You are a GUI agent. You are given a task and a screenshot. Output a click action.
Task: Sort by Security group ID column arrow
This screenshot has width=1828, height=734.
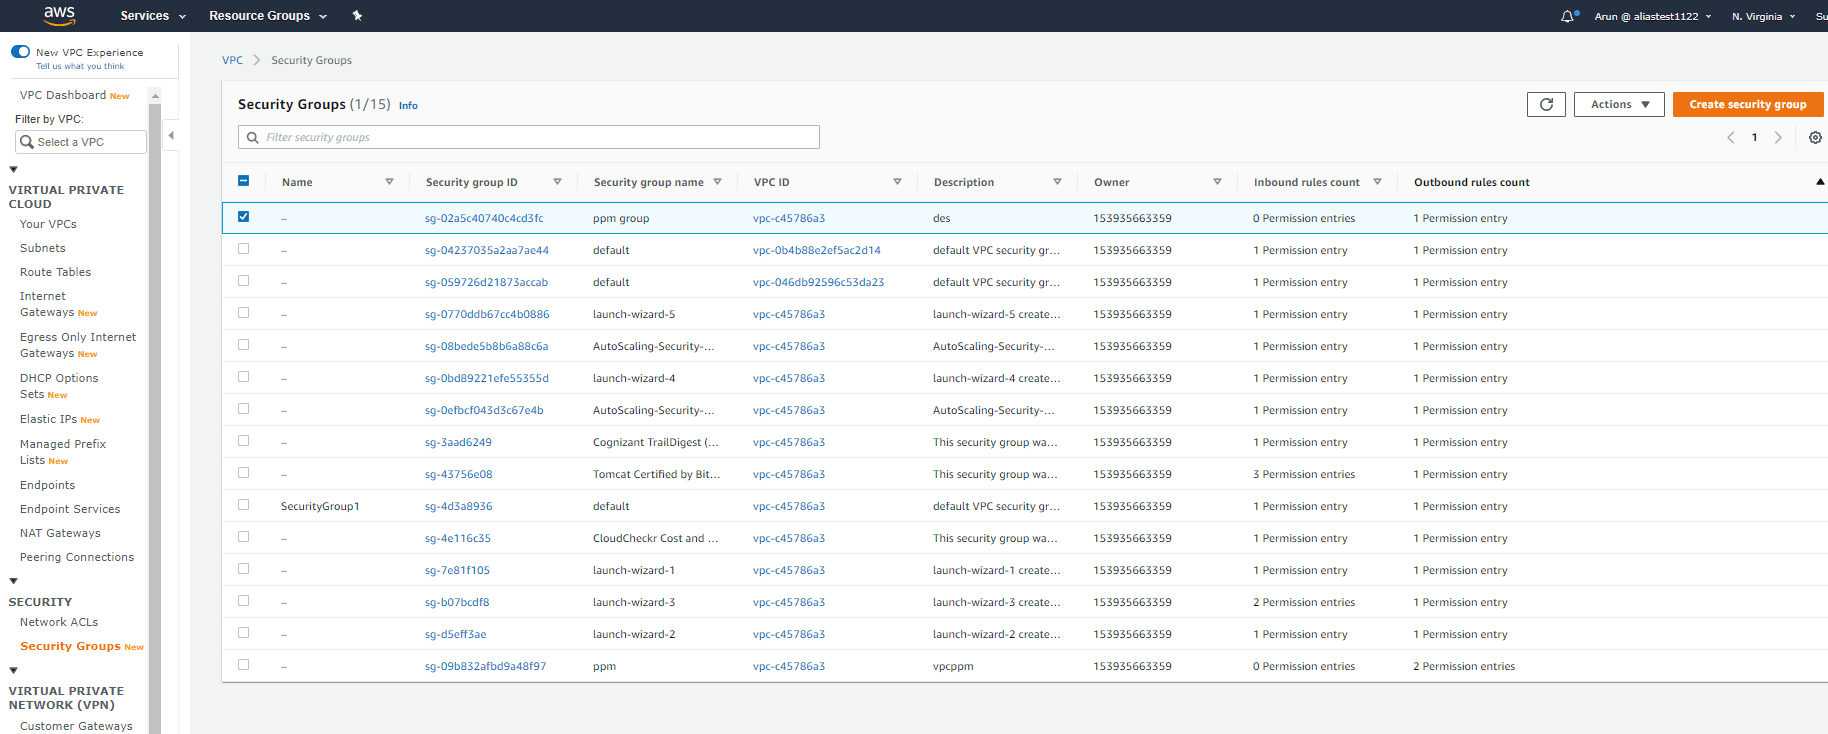point(557,182)
